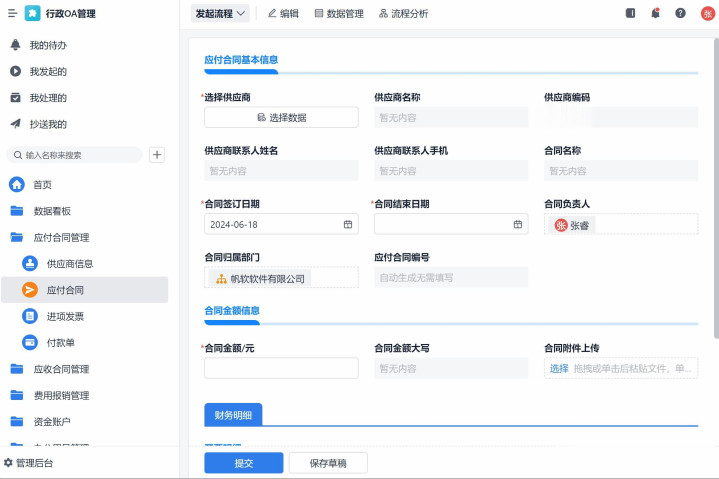Click 选择 link for contract attachment upload
719x479 pixels.
tap(558, 368)
